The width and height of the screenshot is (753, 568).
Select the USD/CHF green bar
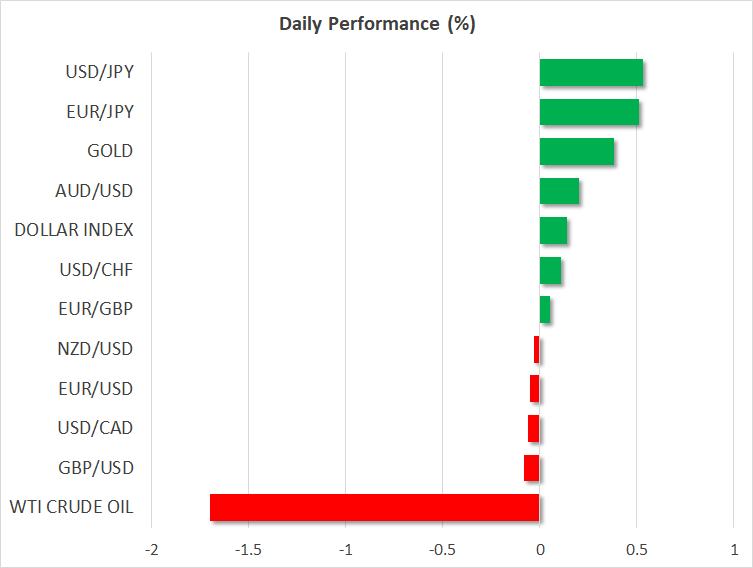pos(550,270)
